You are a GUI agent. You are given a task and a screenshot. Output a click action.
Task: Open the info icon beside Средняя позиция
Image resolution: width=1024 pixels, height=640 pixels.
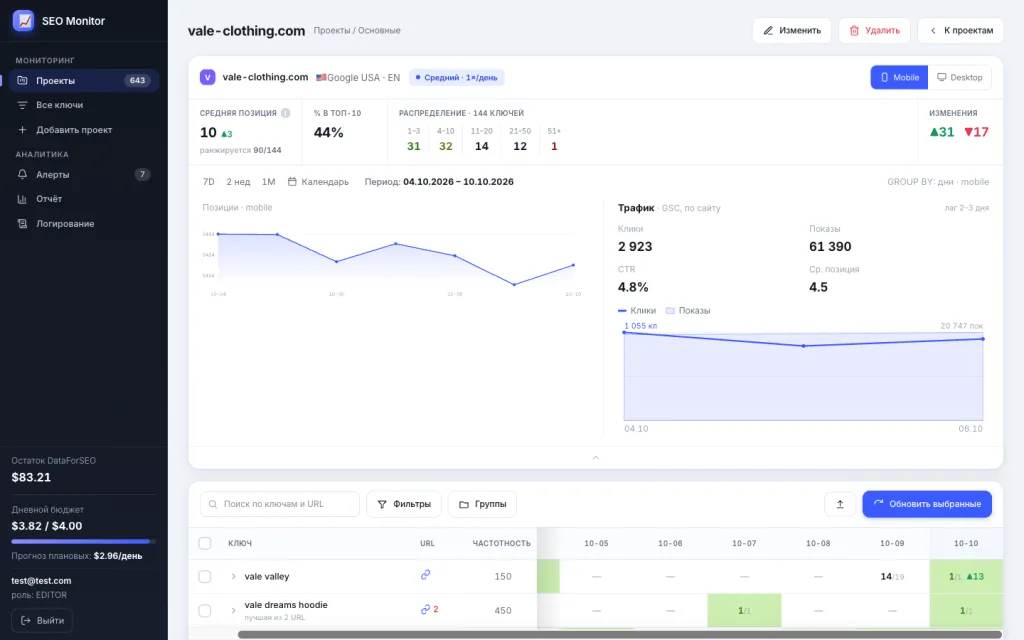point(285,113)
